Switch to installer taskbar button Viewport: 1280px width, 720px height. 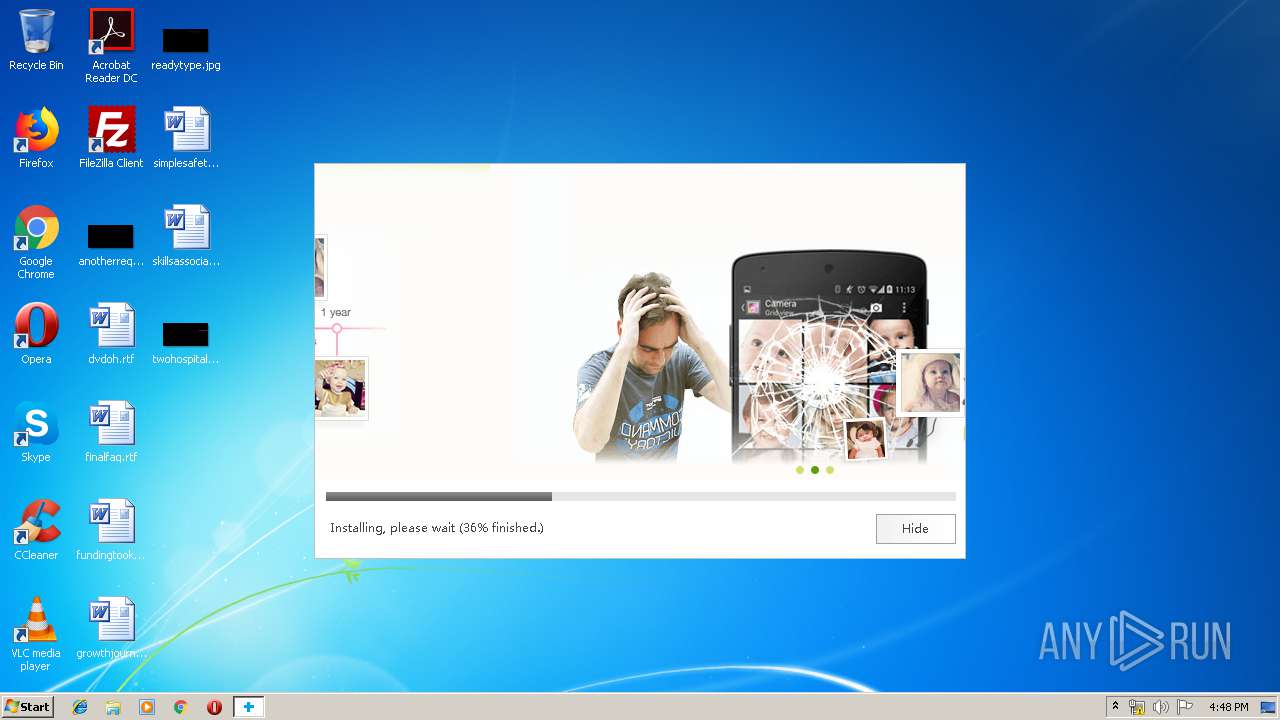[248, 707]
